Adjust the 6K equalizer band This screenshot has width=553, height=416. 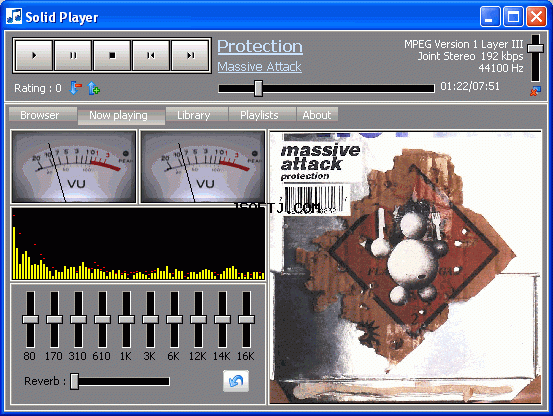pyautogui.click(x=174, y=319)
